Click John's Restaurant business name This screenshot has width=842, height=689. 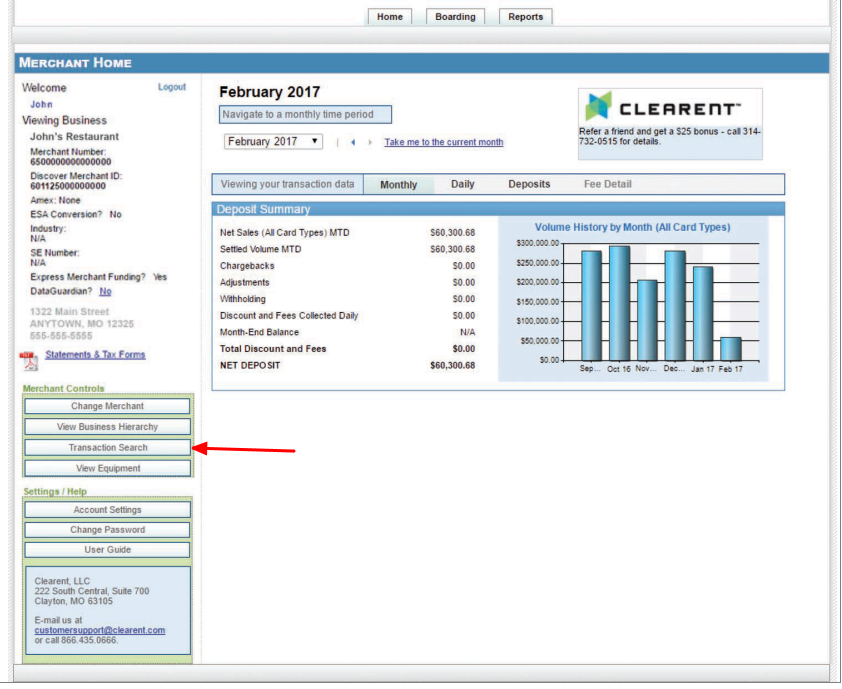click(x=74, y=136)
